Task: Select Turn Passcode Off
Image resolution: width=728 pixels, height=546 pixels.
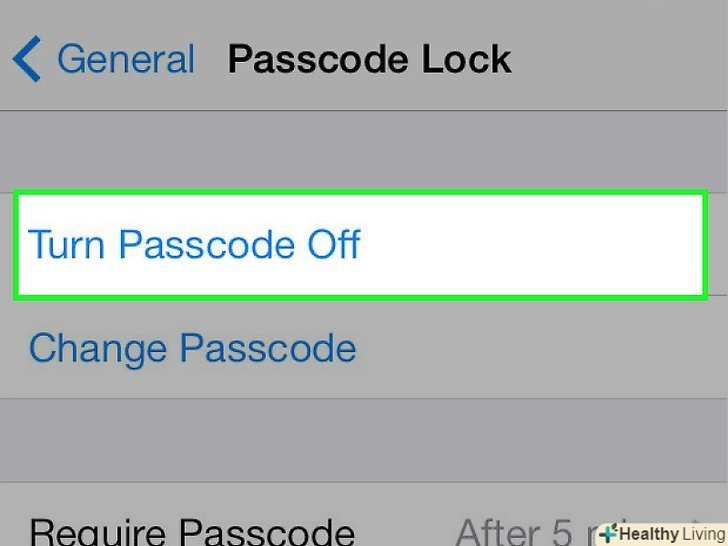Action: click(x=194, y=245)
